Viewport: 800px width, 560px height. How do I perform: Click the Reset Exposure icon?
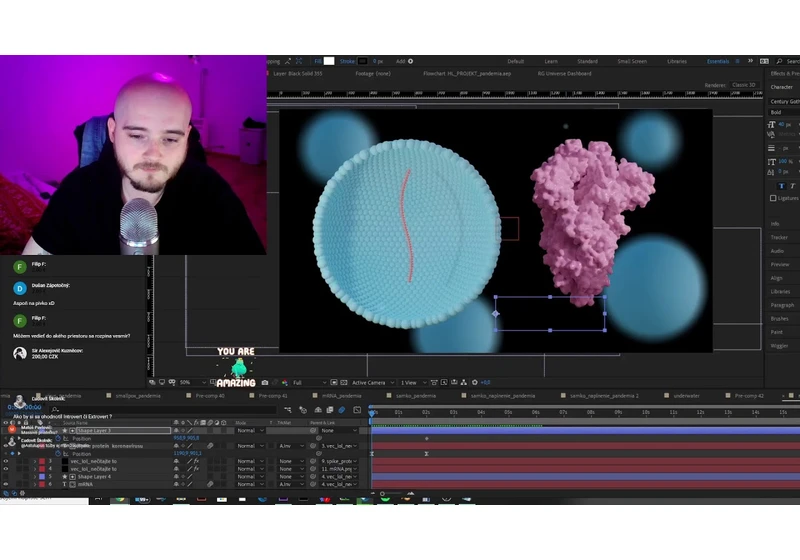pos(474,382)
